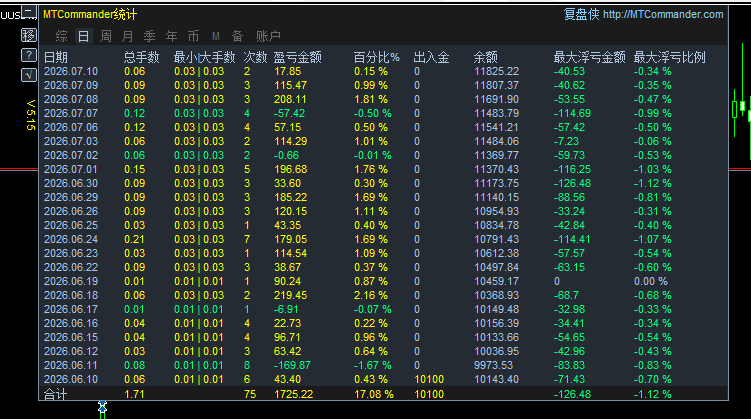751x419 pixels.
Task: Select the M tab
Action: (216, 36)
